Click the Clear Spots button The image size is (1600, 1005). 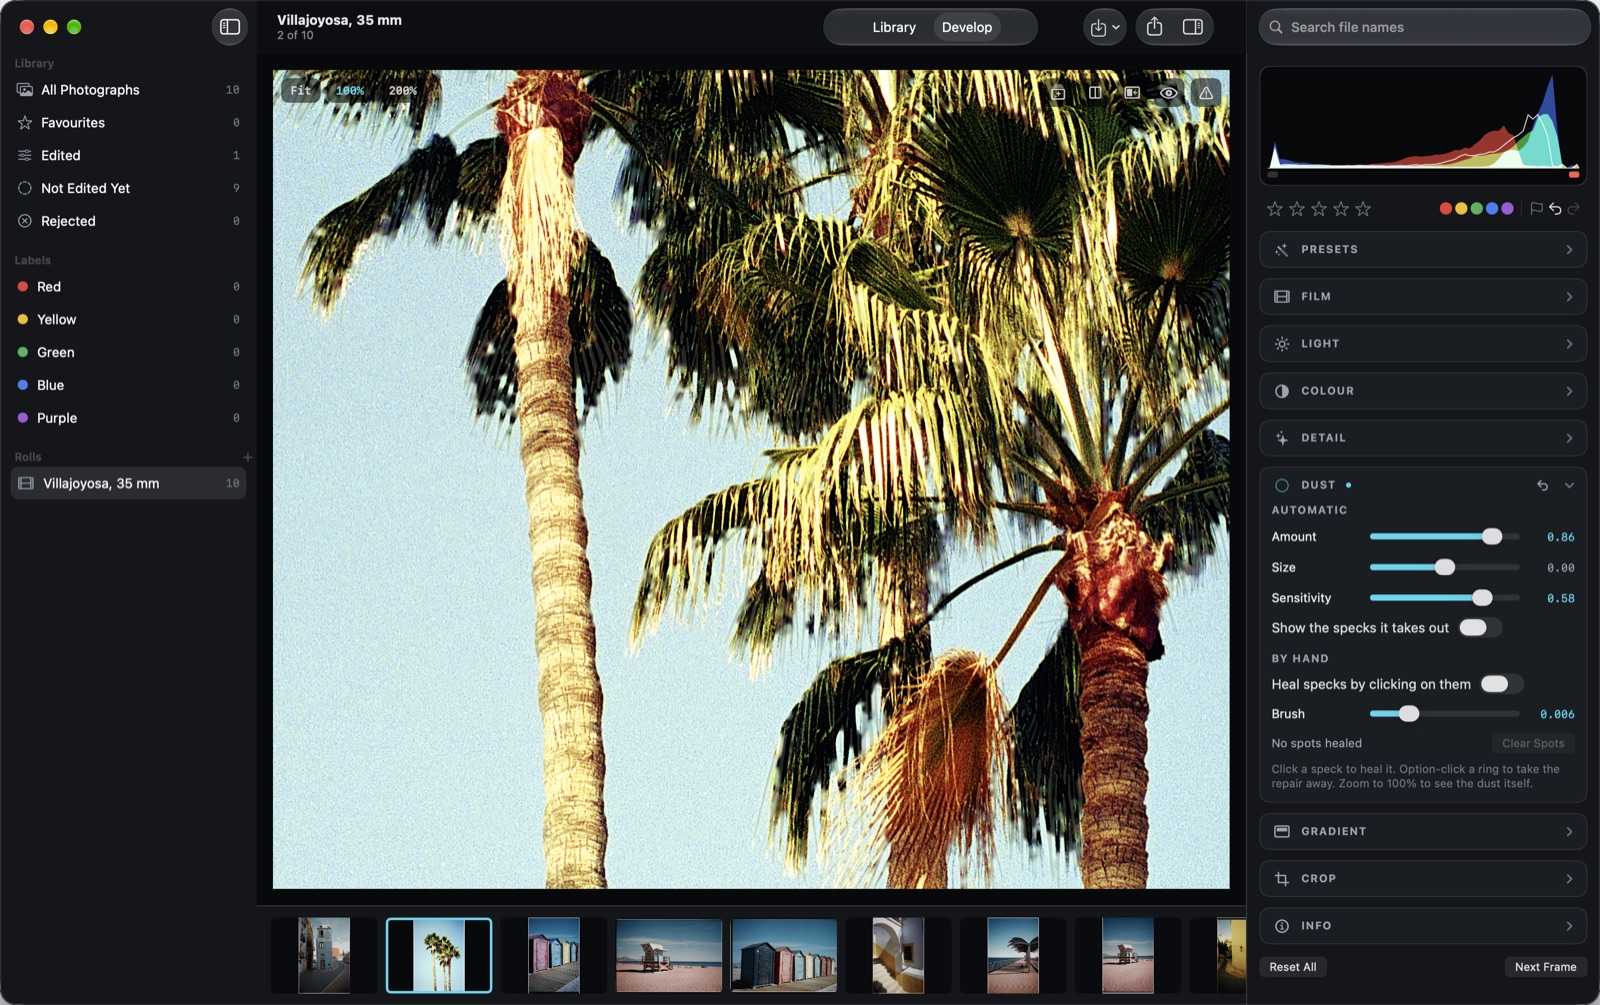[x=1533, y=743]
